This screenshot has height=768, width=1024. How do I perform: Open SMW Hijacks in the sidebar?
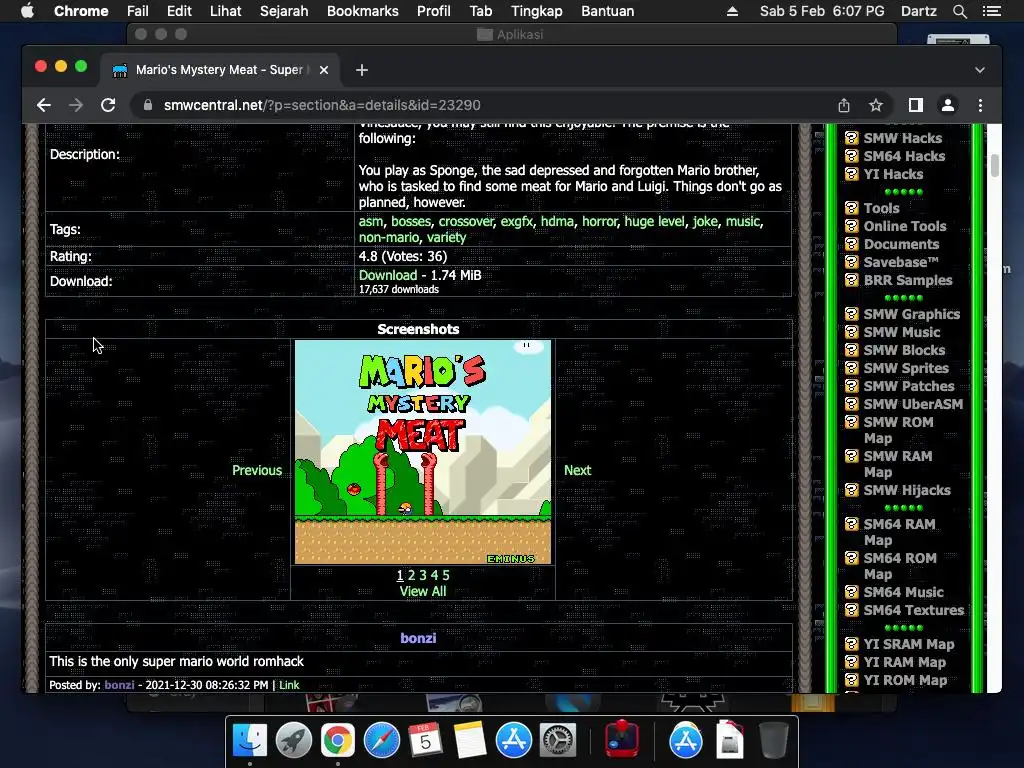click(x=907, y=490)
